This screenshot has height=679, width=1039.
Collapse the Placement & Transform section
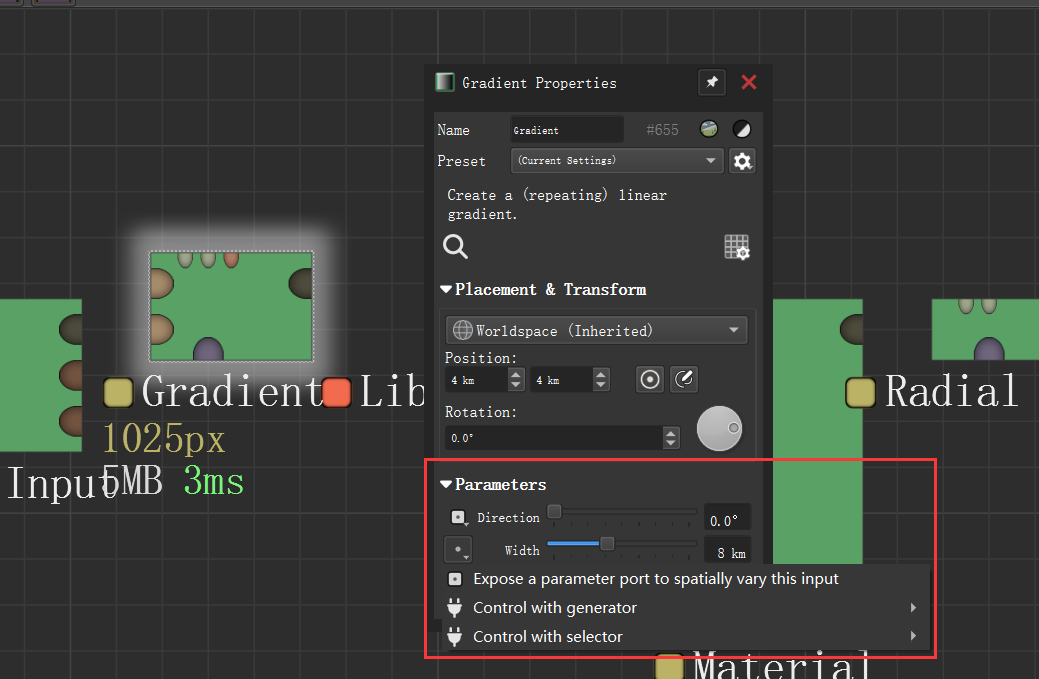[x=446, y=289]
